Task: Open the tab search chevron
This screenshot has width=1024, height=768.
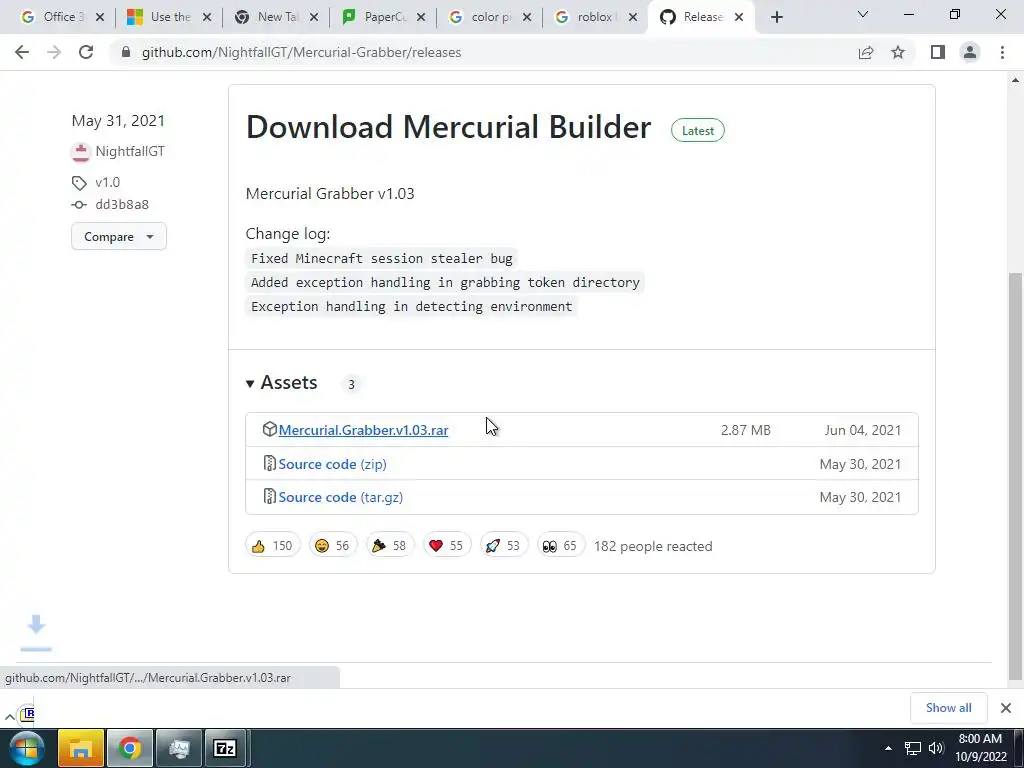Action: [x=863, y=14]
